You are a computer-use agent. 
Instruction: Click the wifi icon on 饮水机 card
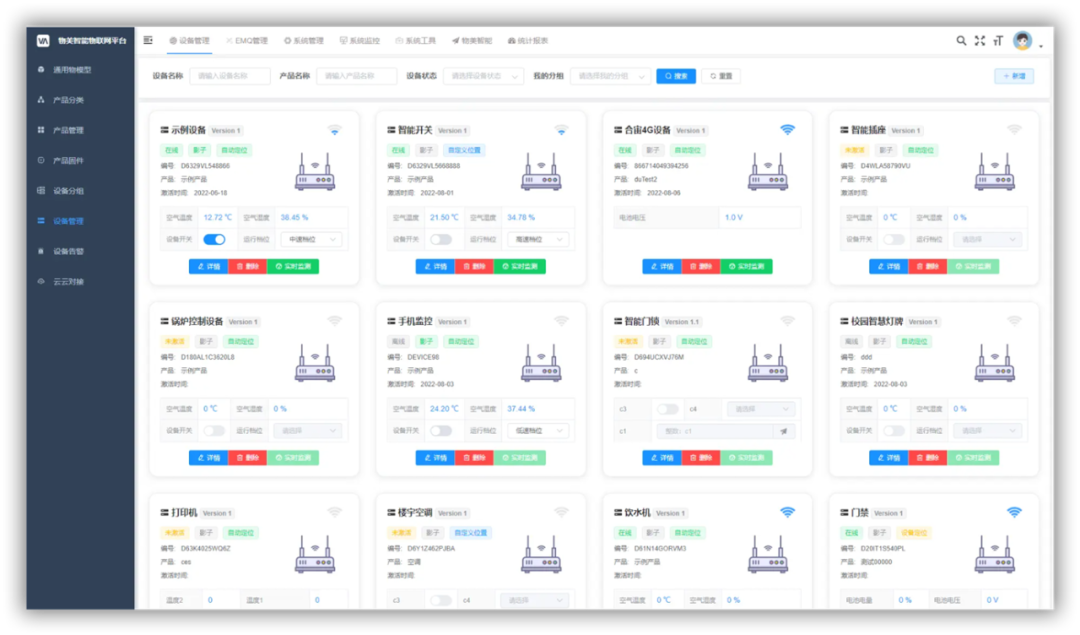[x=787, y=512]
